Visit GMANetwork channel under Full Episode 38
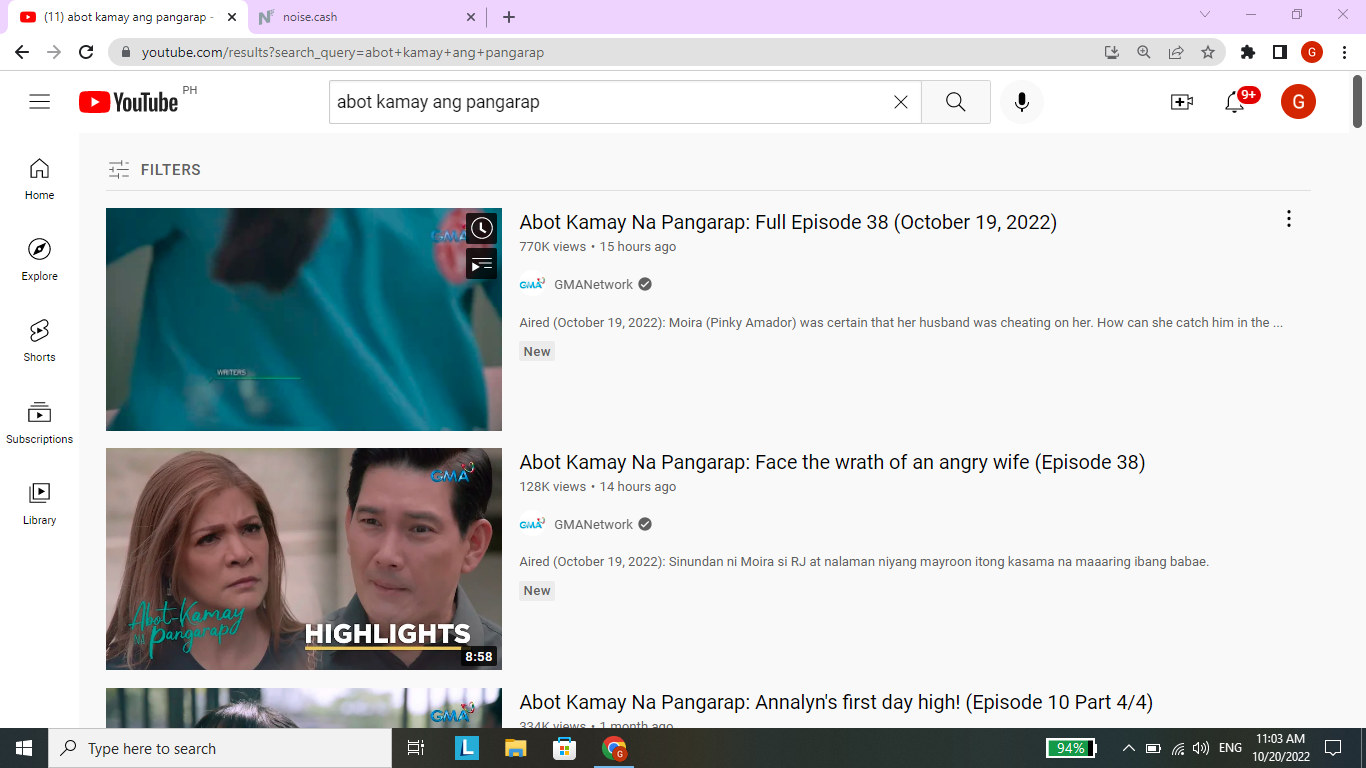 (594, 285)
